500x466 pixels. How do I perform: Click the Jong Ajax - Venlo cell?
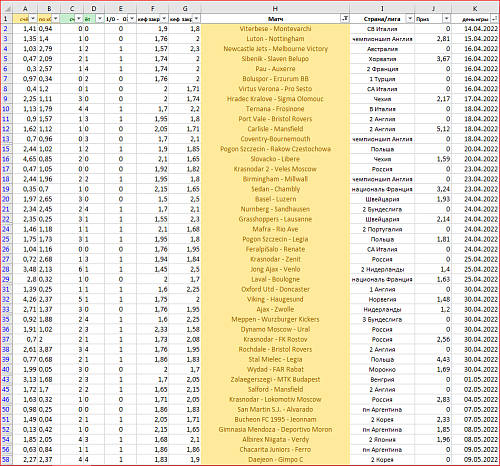pyautogui.click(x=275, y=269)
